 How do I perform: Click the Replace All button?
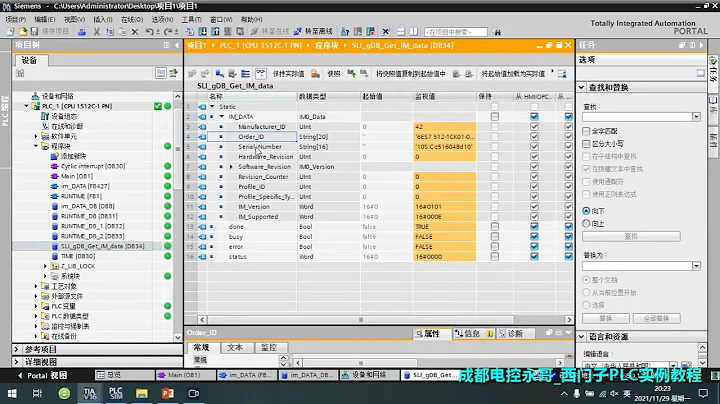(656, 318)
